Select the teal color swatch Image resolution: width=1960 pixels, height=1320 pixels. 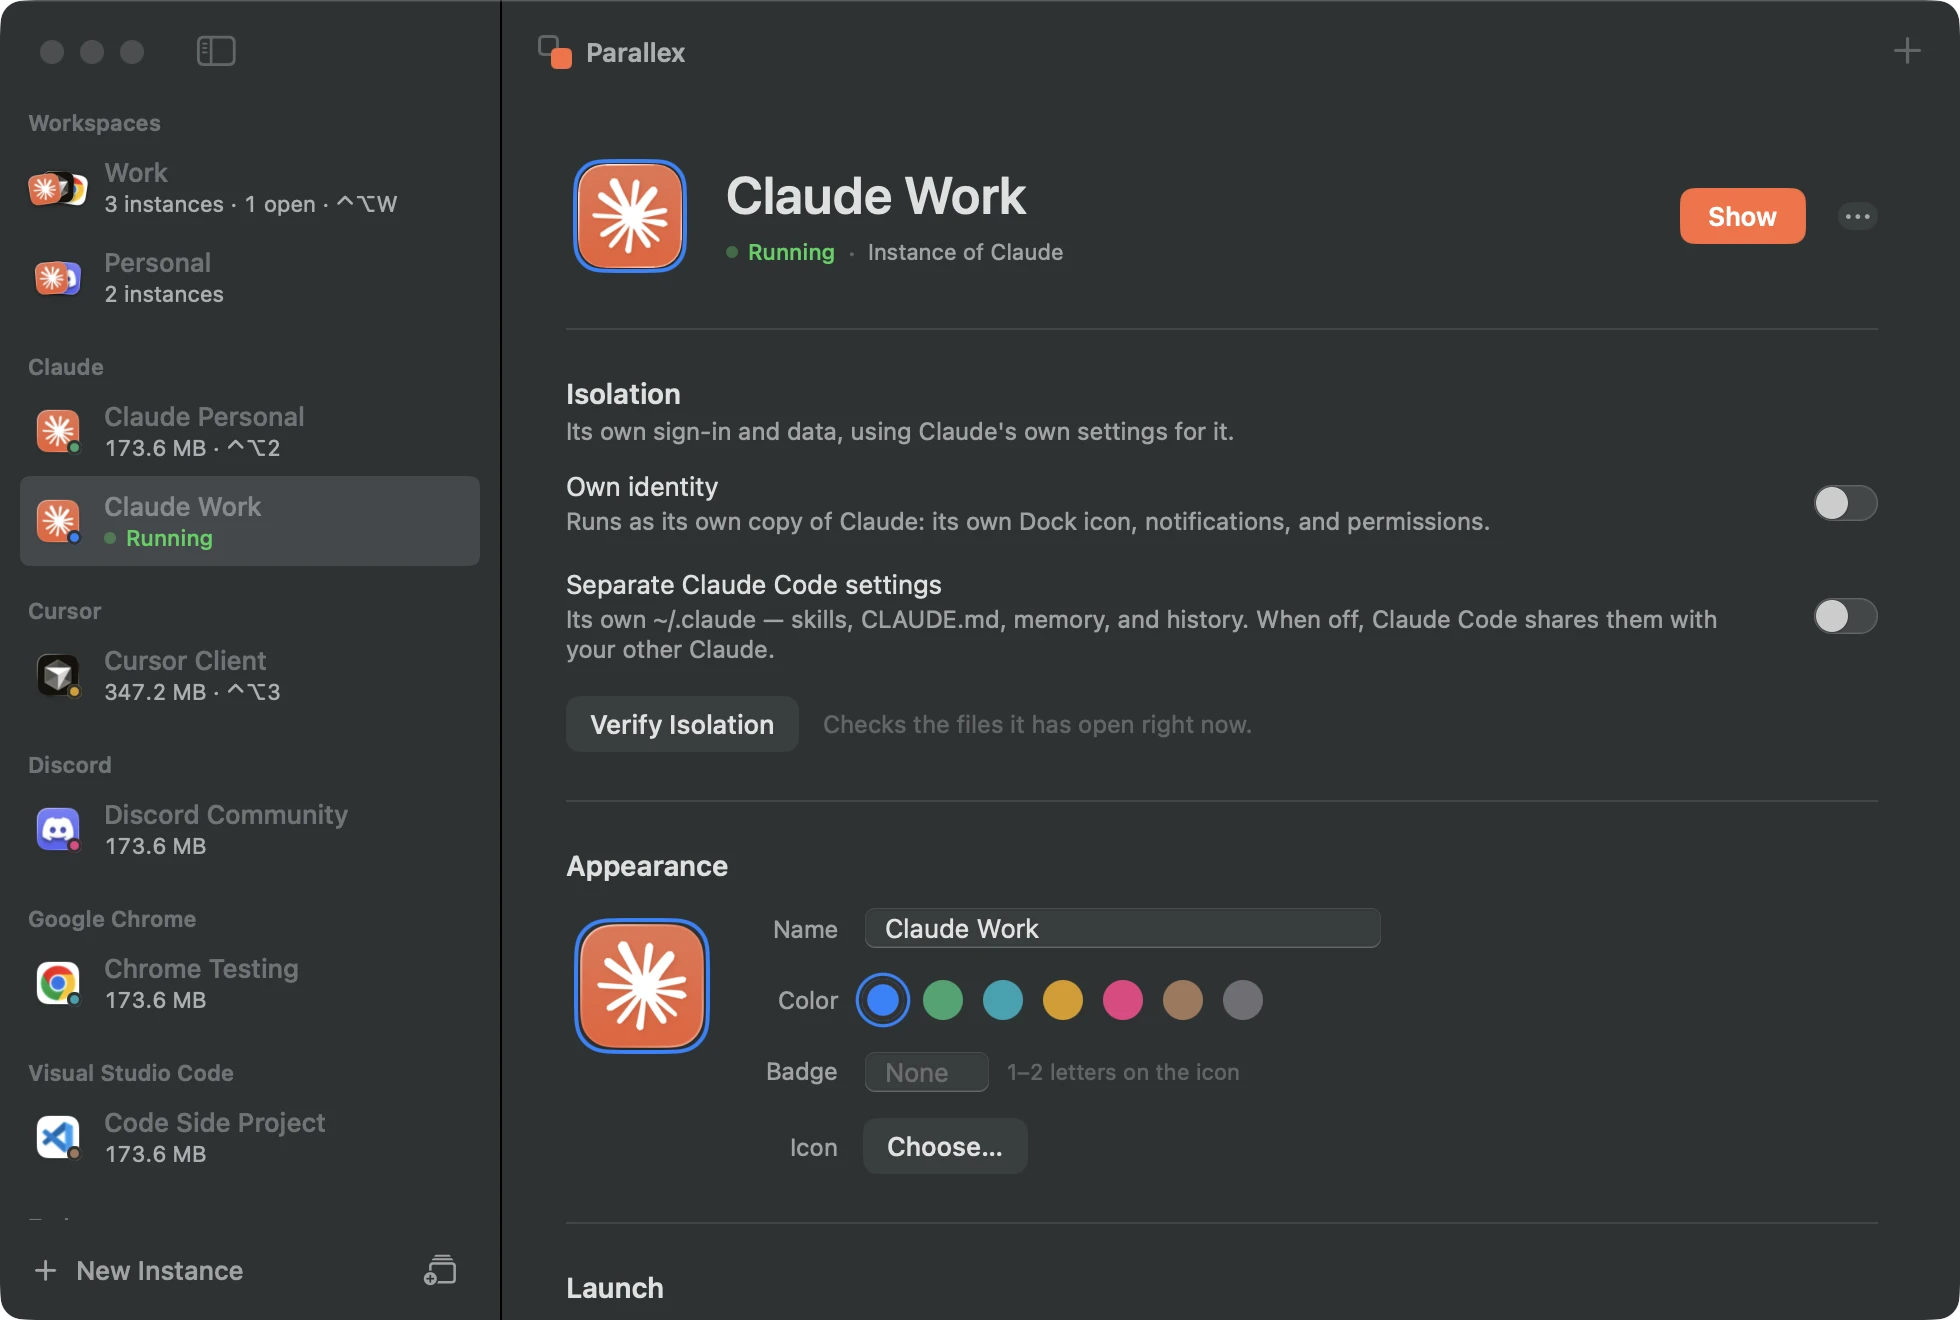[x=1003, y=1000]
